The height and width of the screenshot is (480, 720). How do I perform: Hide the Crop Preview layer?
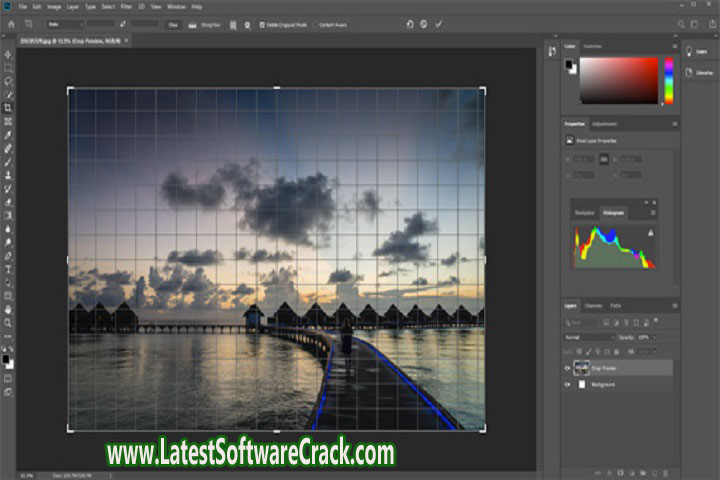568,368
